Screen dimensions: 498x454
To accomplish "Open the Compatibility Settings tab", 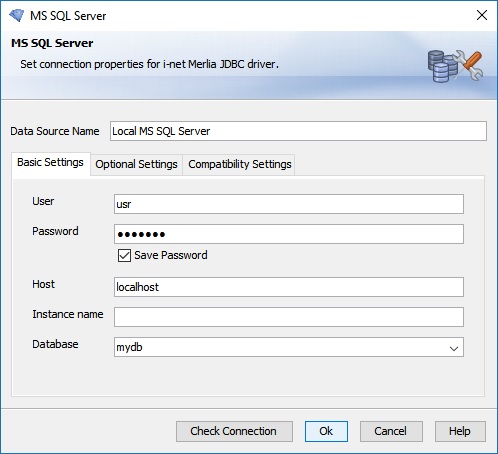I will 240,164.
